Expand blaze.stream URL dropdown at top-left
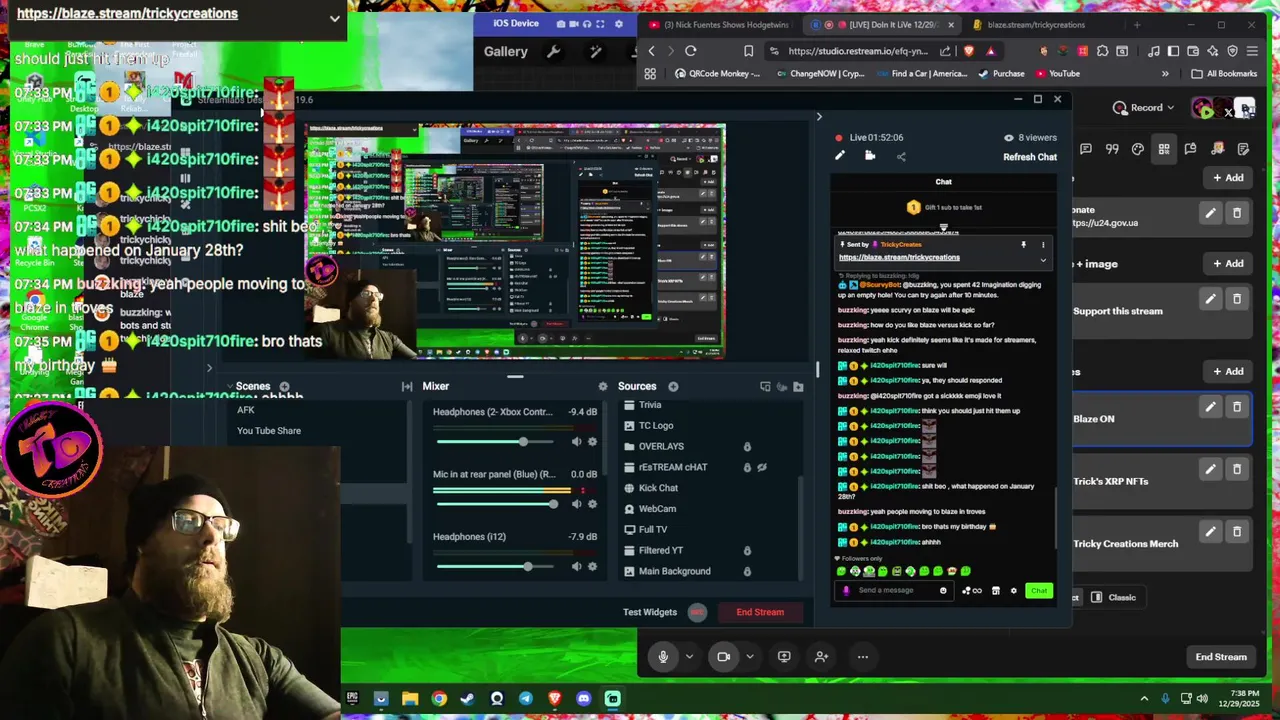The width and height of the screenshot is (1280, 720). tap(334, 18)
